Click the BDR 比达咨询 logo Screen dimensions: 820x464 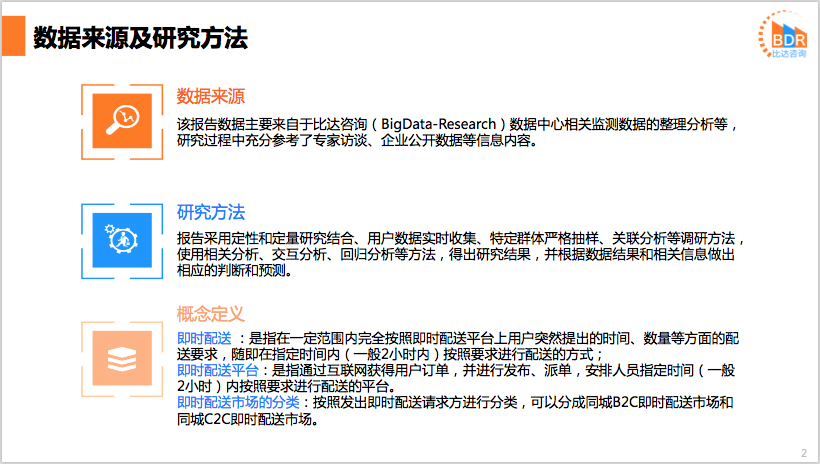pyautogui.click(x=783, y=35)
